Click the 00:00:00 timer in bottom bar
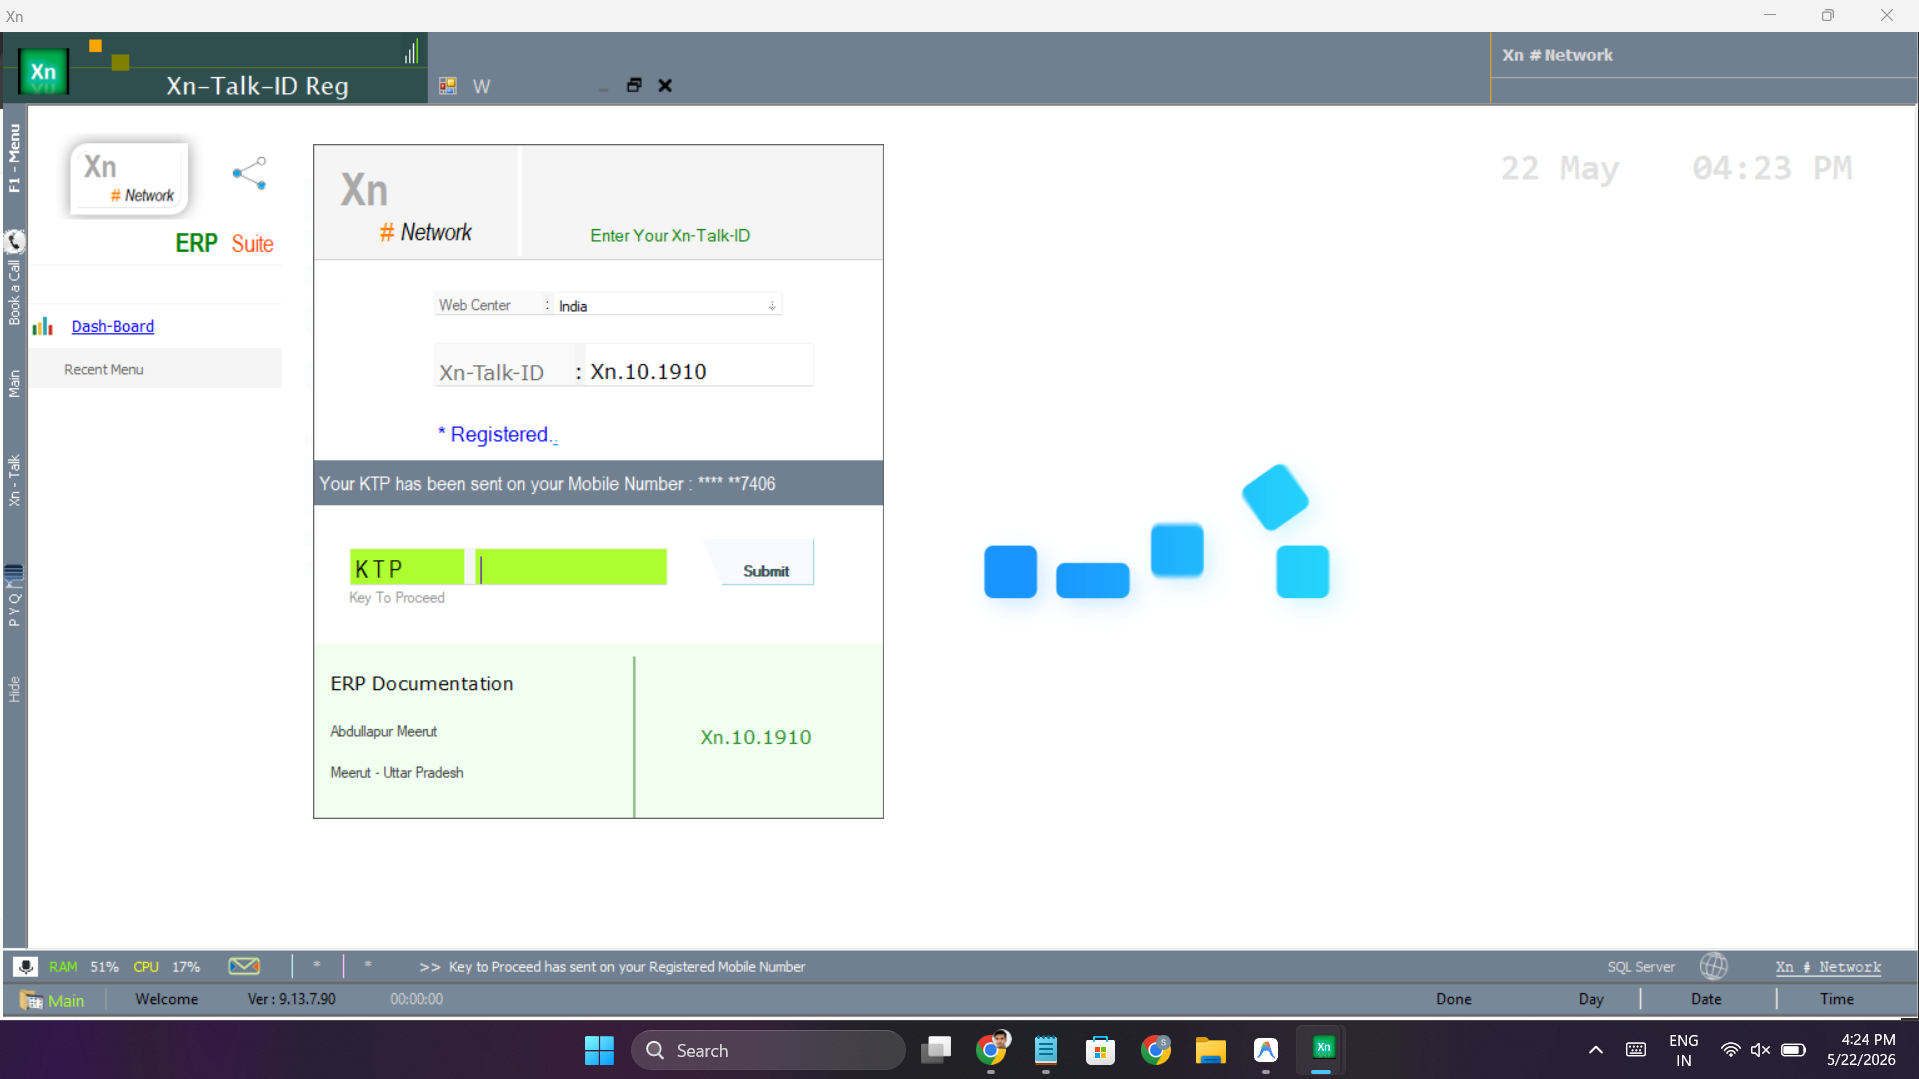Image resolution: width=1919 pixels, height=1079 pixels. click(416, 999)
